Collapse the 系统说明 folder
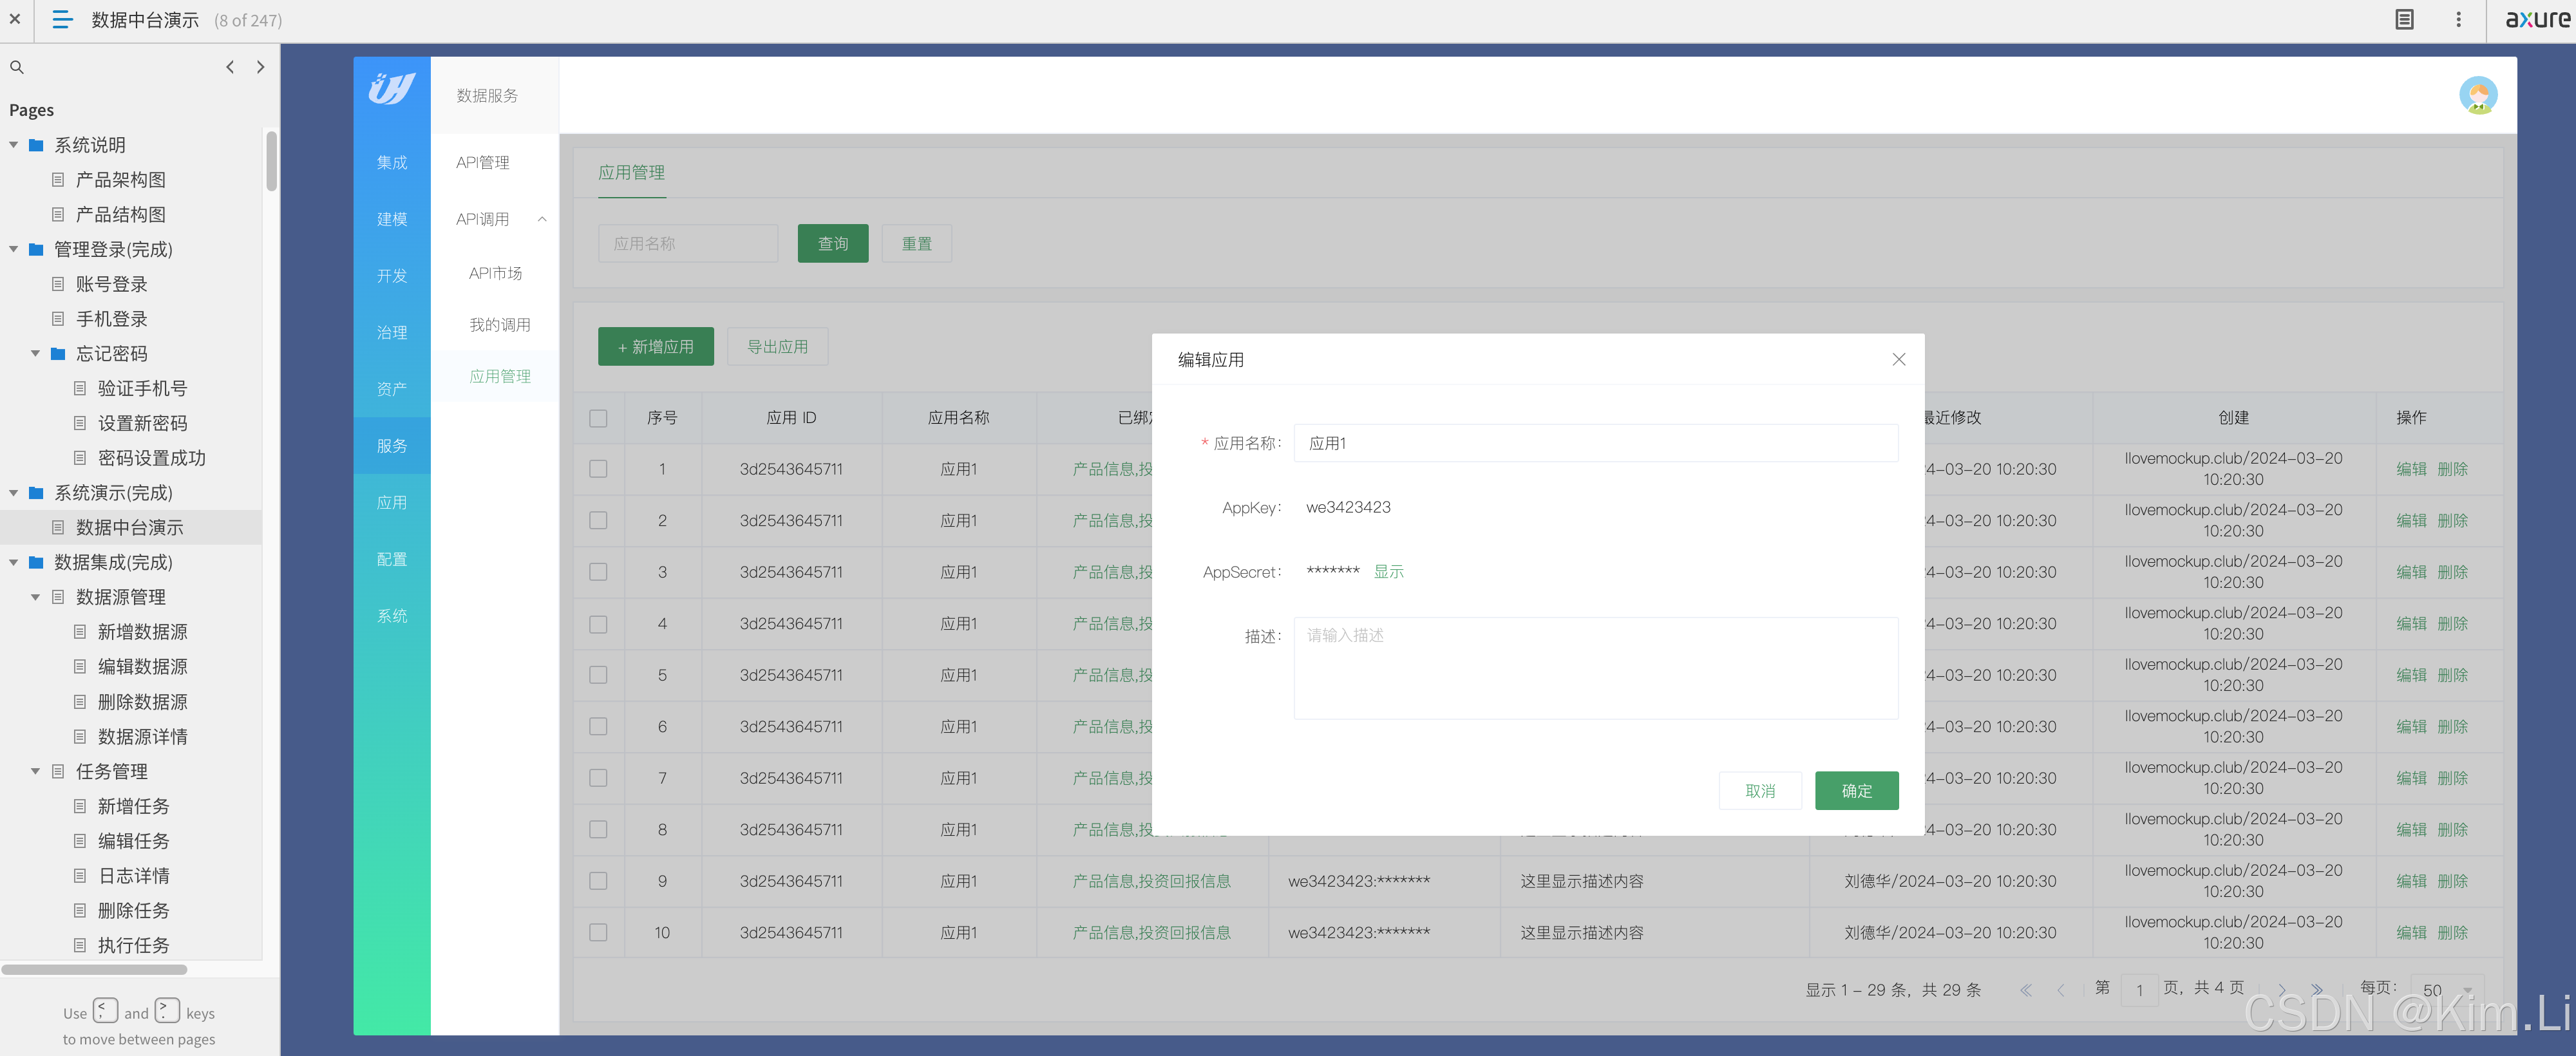This screenshot has width=2576, height=1056. tap(14, 145)
